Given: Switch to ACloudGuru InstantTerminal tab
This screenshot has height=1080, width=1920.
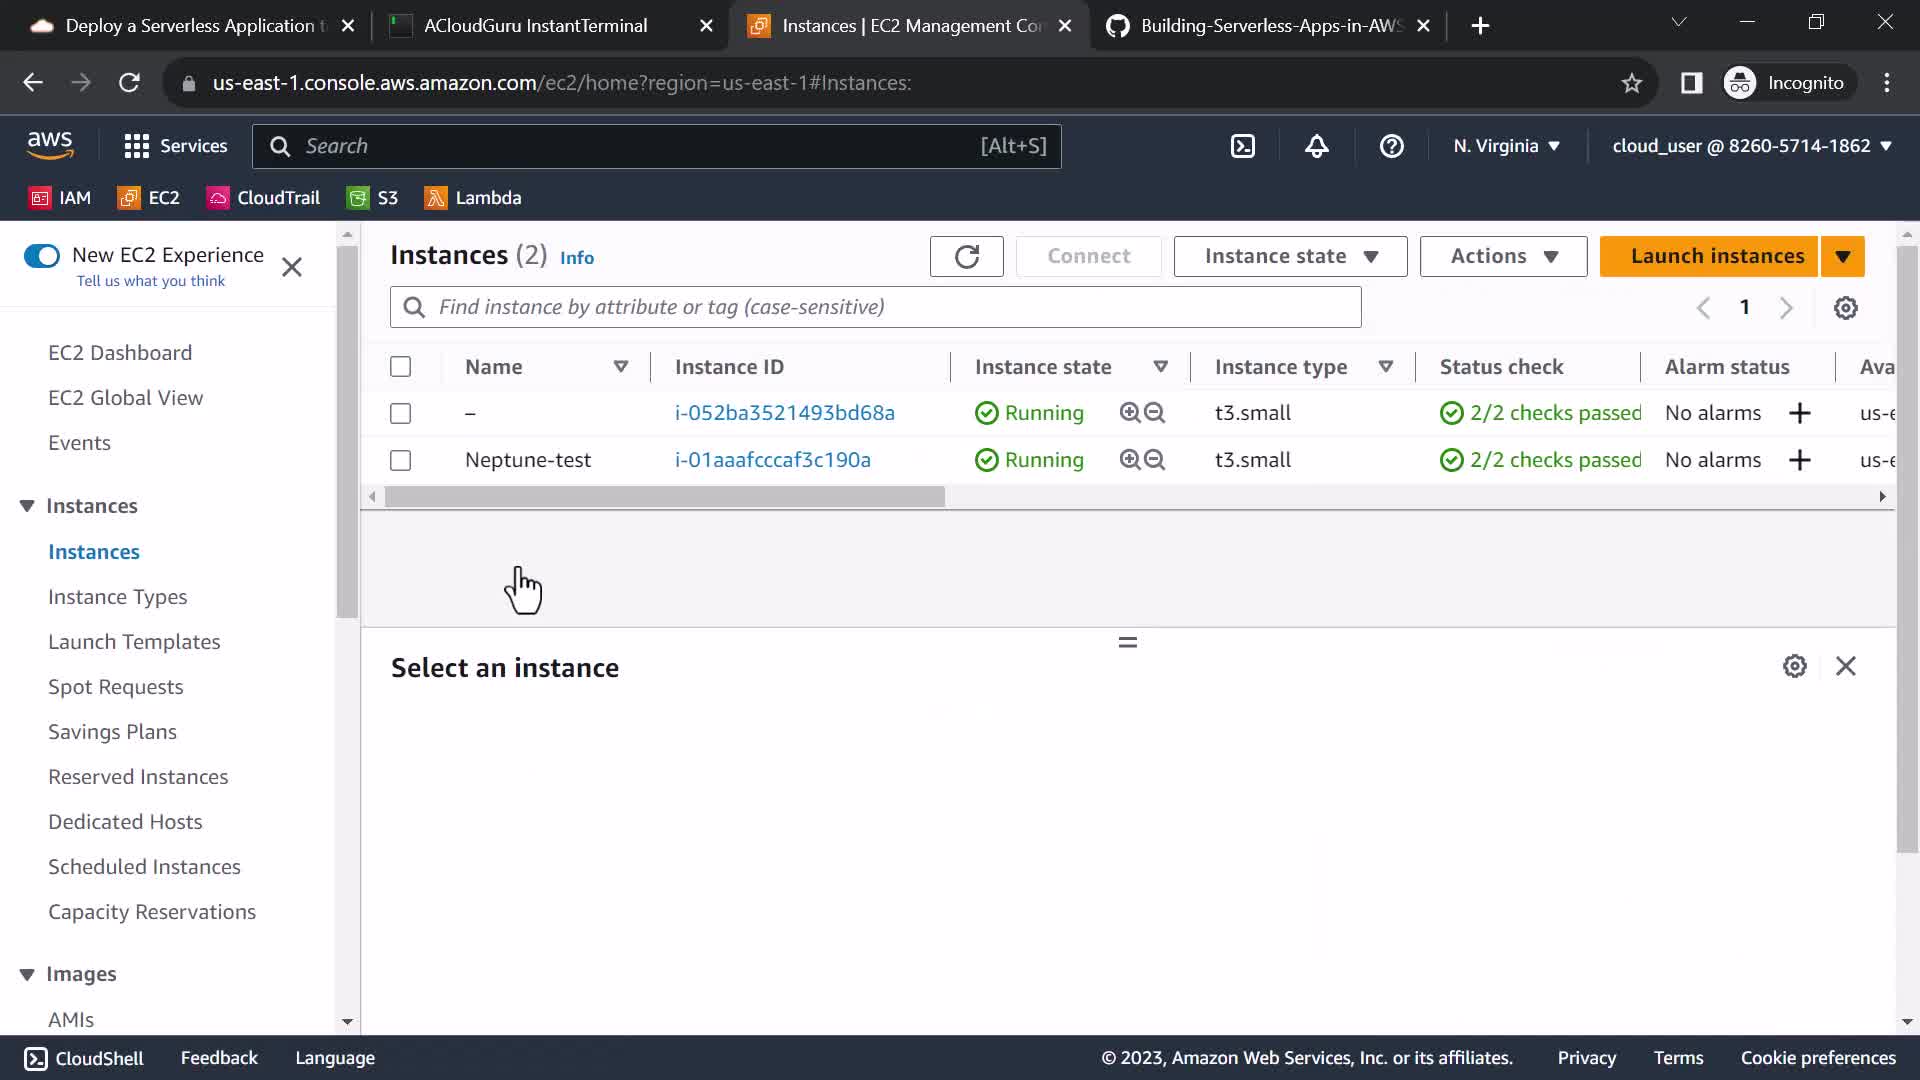Looking at the screenshot, I should coord(535,26).
